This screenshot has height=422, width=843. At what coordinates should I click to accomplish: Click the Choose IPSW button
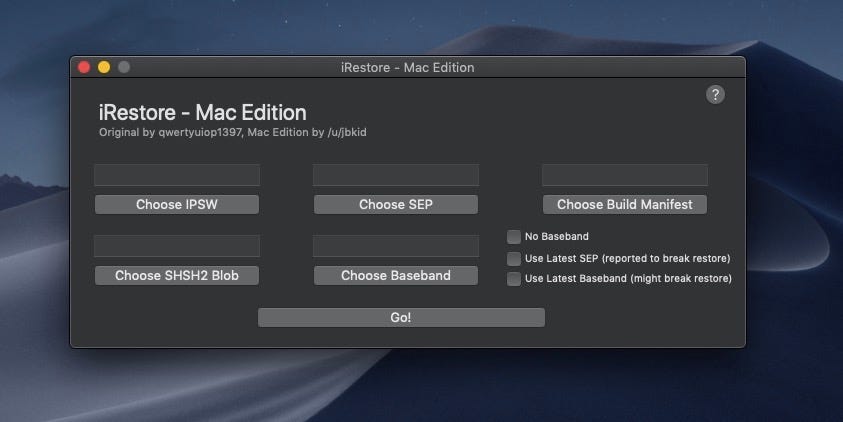pos(177,204)
